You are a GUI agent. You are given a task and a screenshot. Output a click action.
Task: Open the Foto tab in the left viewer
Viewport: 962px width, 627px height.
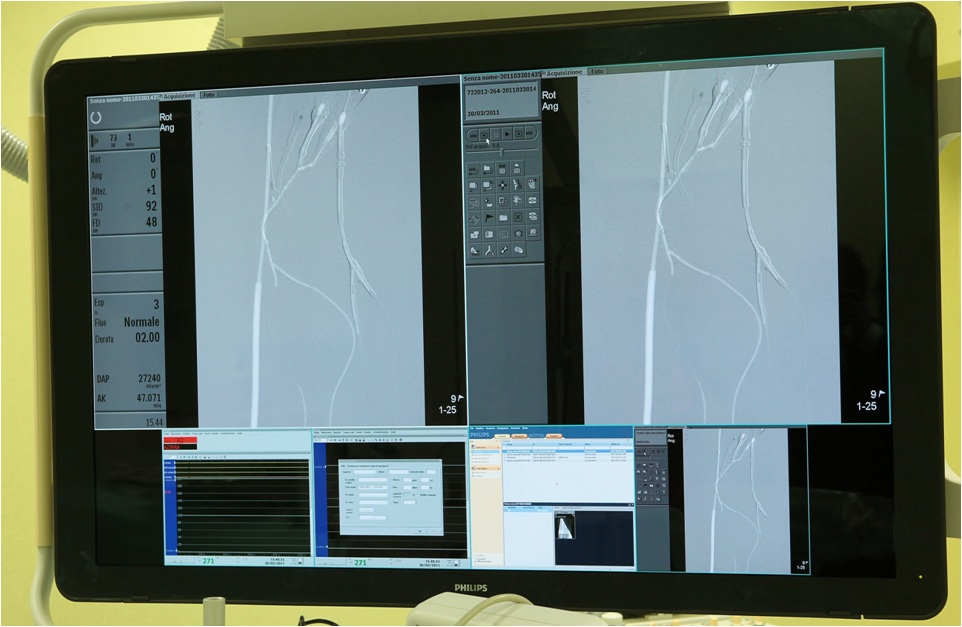[x=209, y=95]
